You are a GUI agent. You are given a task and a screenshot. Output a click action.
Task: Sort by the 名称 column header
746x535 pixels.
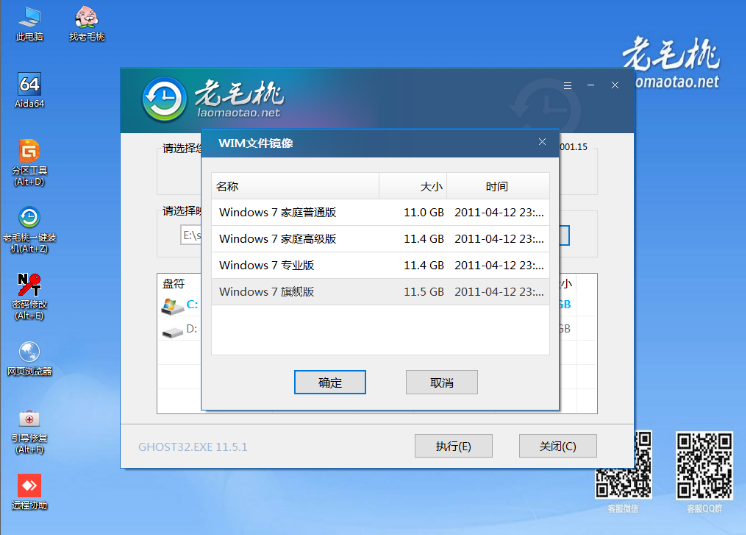[x=295, y=186]
